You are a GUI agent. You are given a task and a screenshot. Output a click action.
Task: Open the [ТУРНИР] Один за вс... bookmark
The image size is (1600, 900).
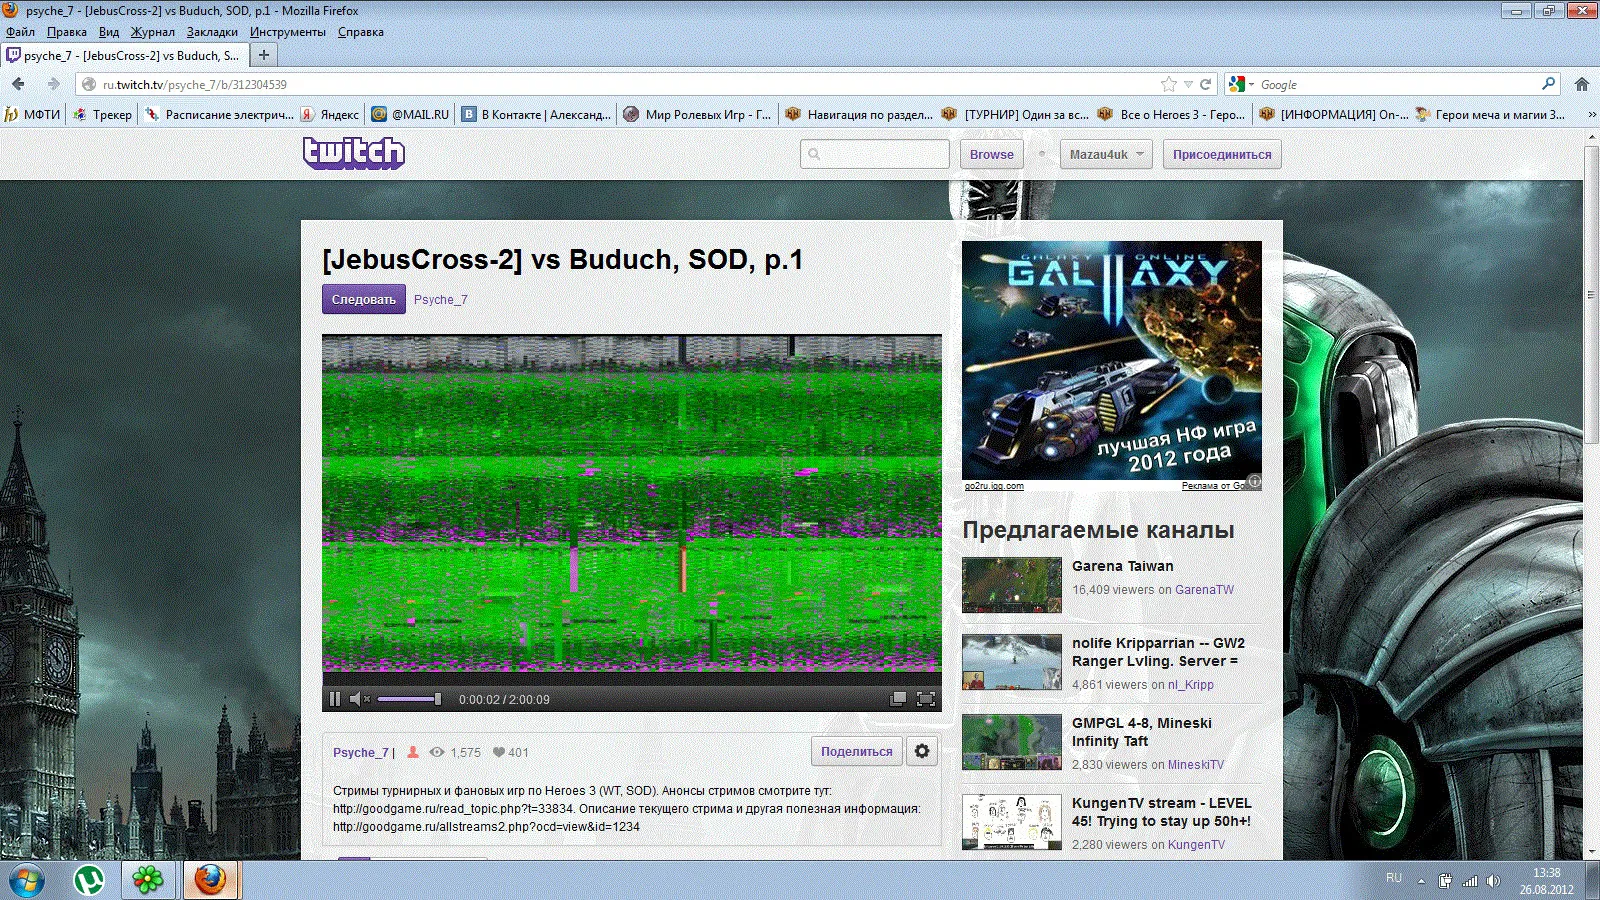click(1016, 114)
